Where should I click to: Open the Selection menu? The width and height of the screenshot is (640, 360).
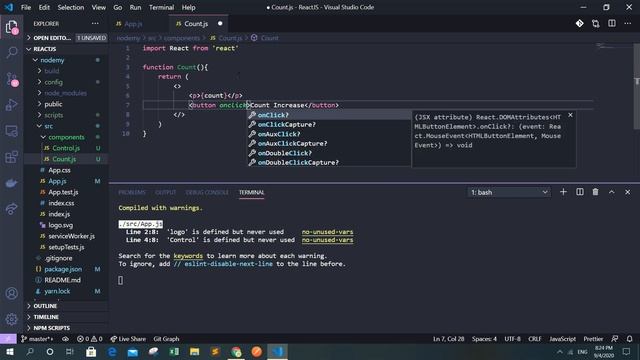pos(71,7)
